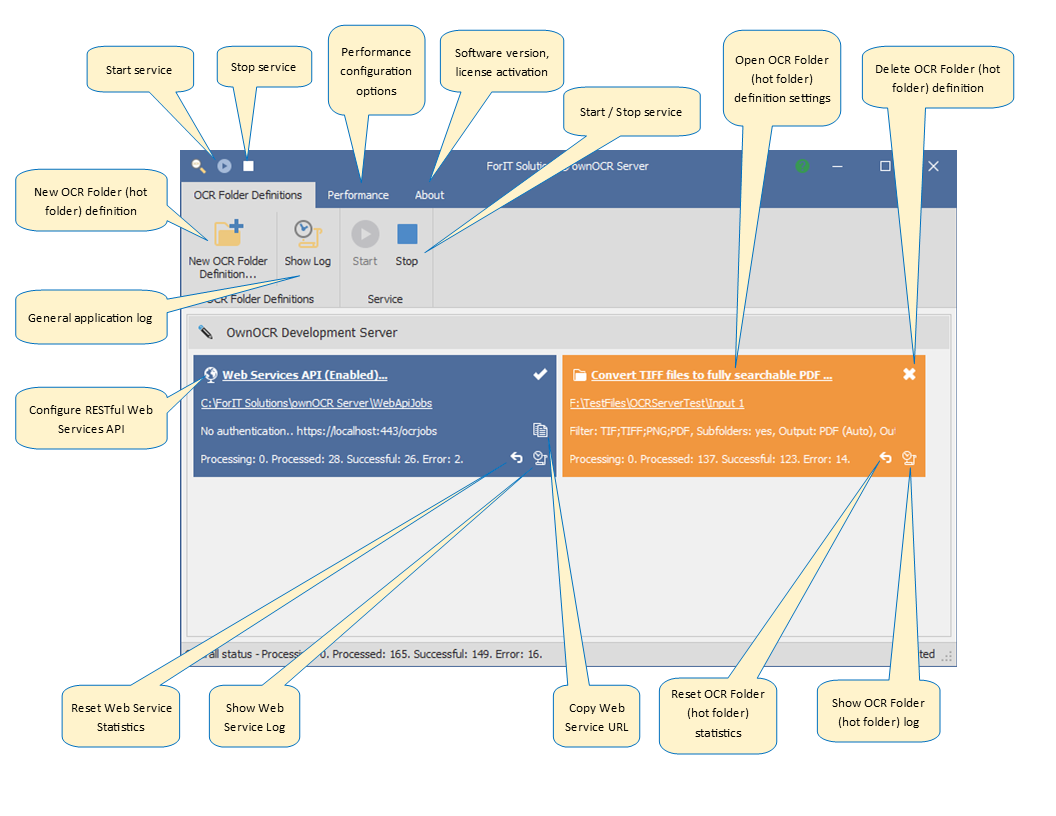Click the key icon in title bar
This screenshot has width=1056, height=816.
click(x=199, y=166)
